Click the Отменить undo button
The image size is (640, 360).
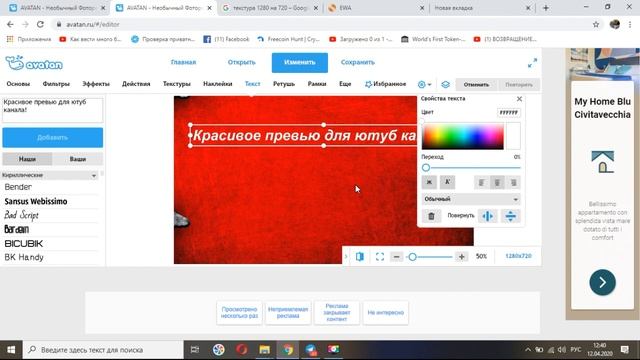pyautogui.click(x=476, y=84)
